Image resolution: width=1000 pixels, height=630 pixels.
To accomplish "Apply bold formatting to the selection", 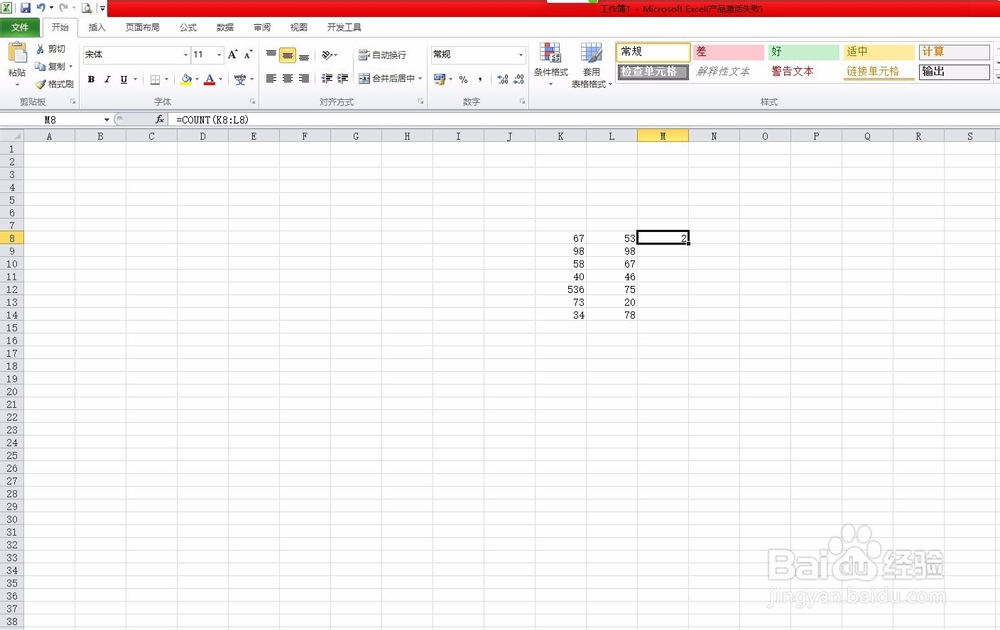I will [91, 79].
